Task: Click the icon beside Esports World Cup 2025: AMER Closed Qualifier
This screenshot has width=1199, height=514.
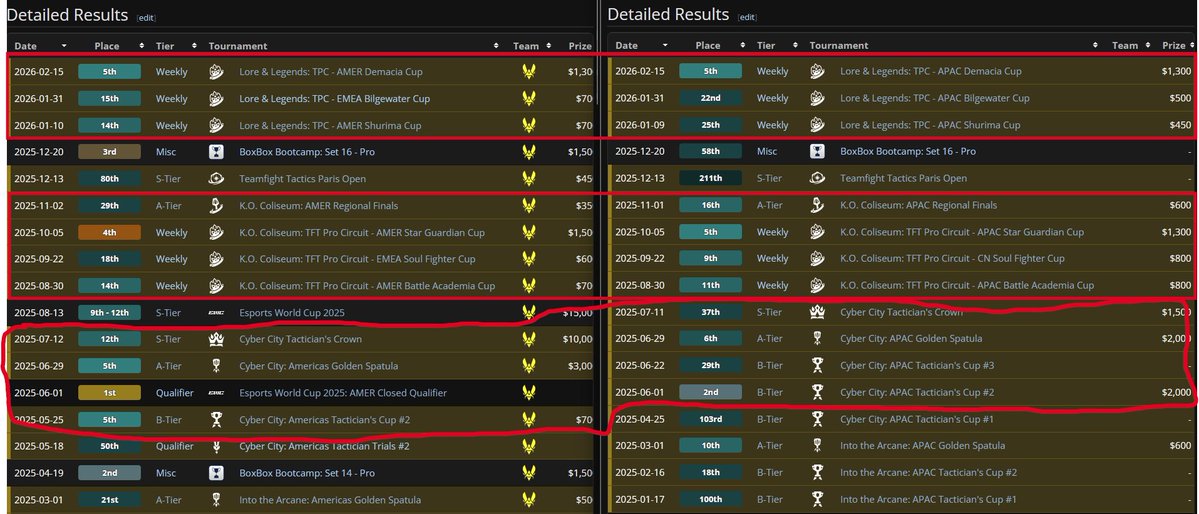Action: tap(216, 392)
